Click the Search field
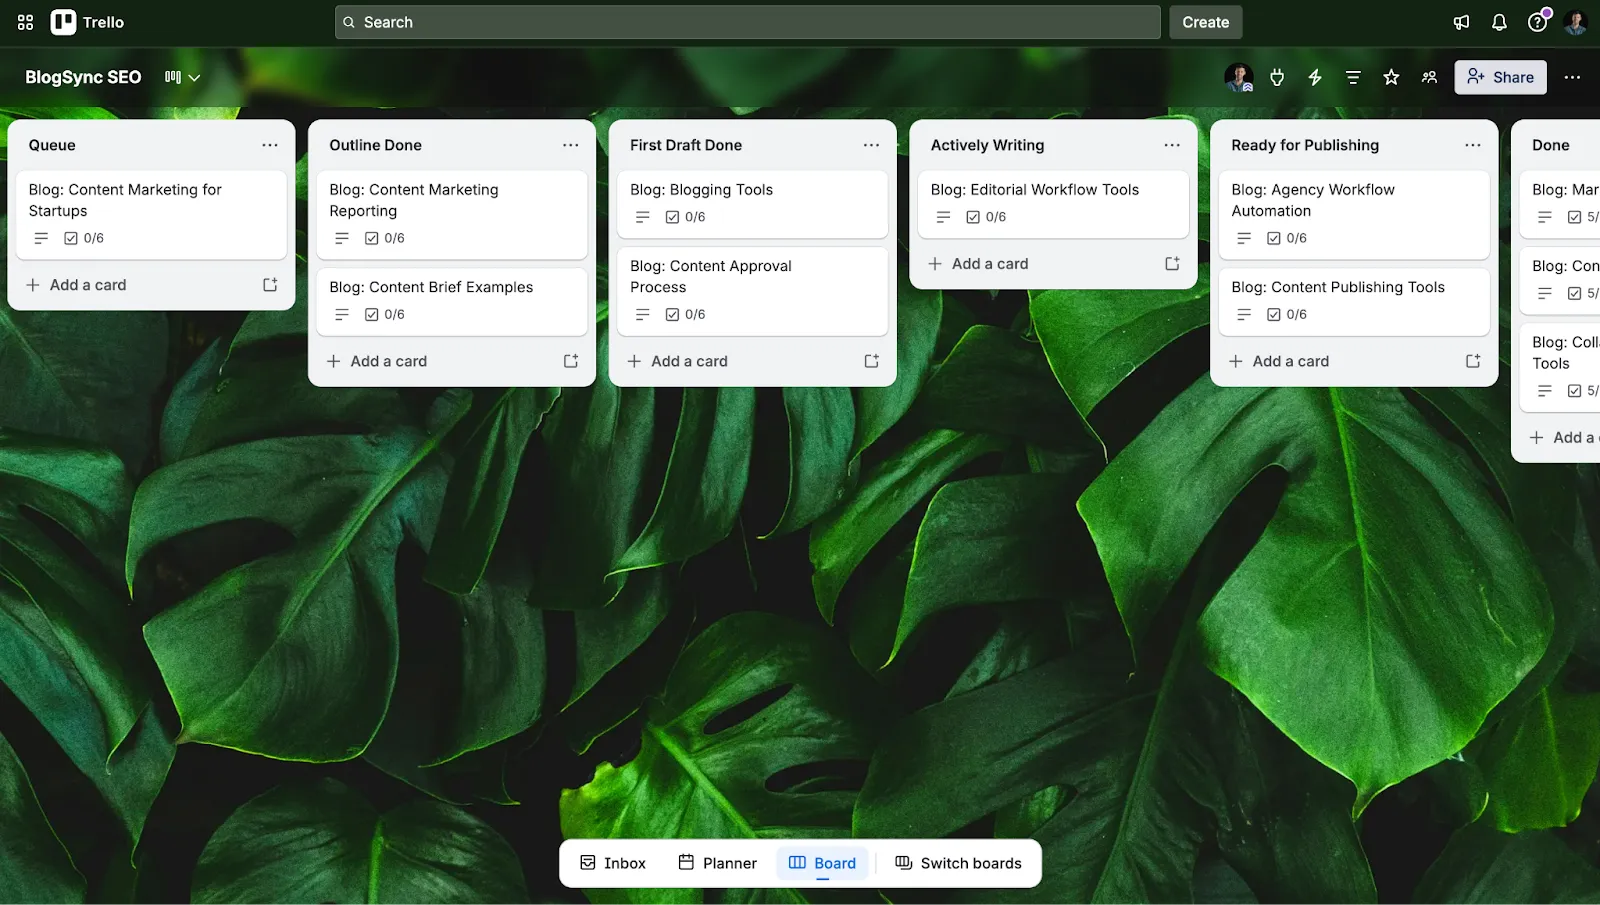 pos(746,22)
